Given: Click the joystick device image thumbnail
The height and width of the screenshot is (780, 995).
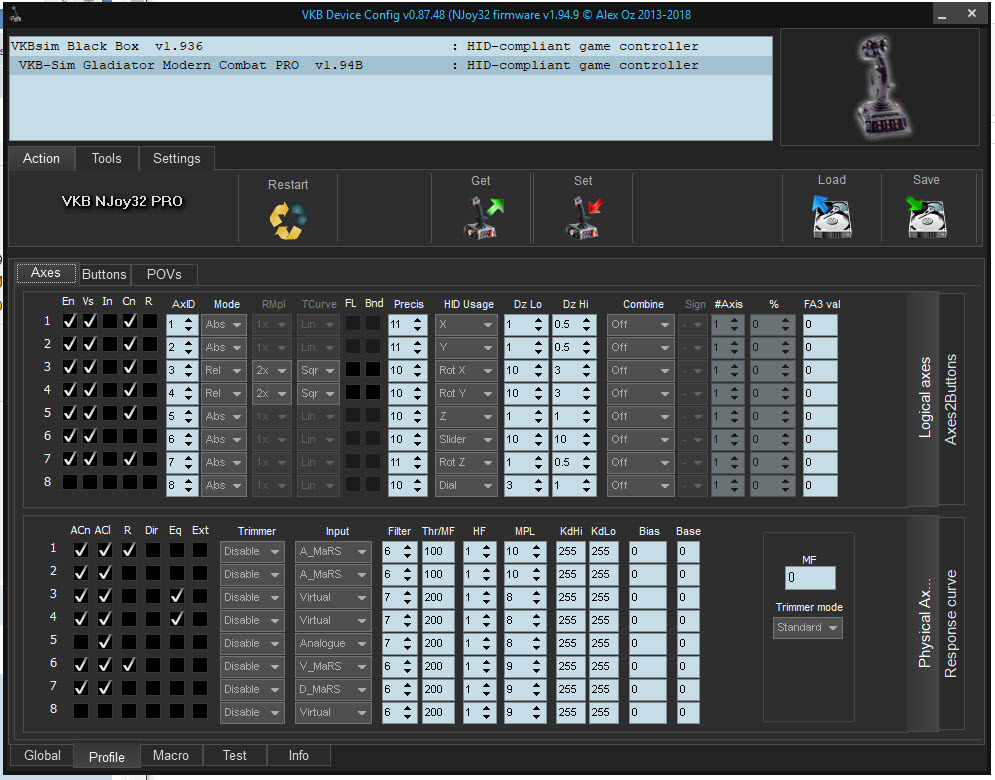Looking at the screenshot, I should click(879, 85).
